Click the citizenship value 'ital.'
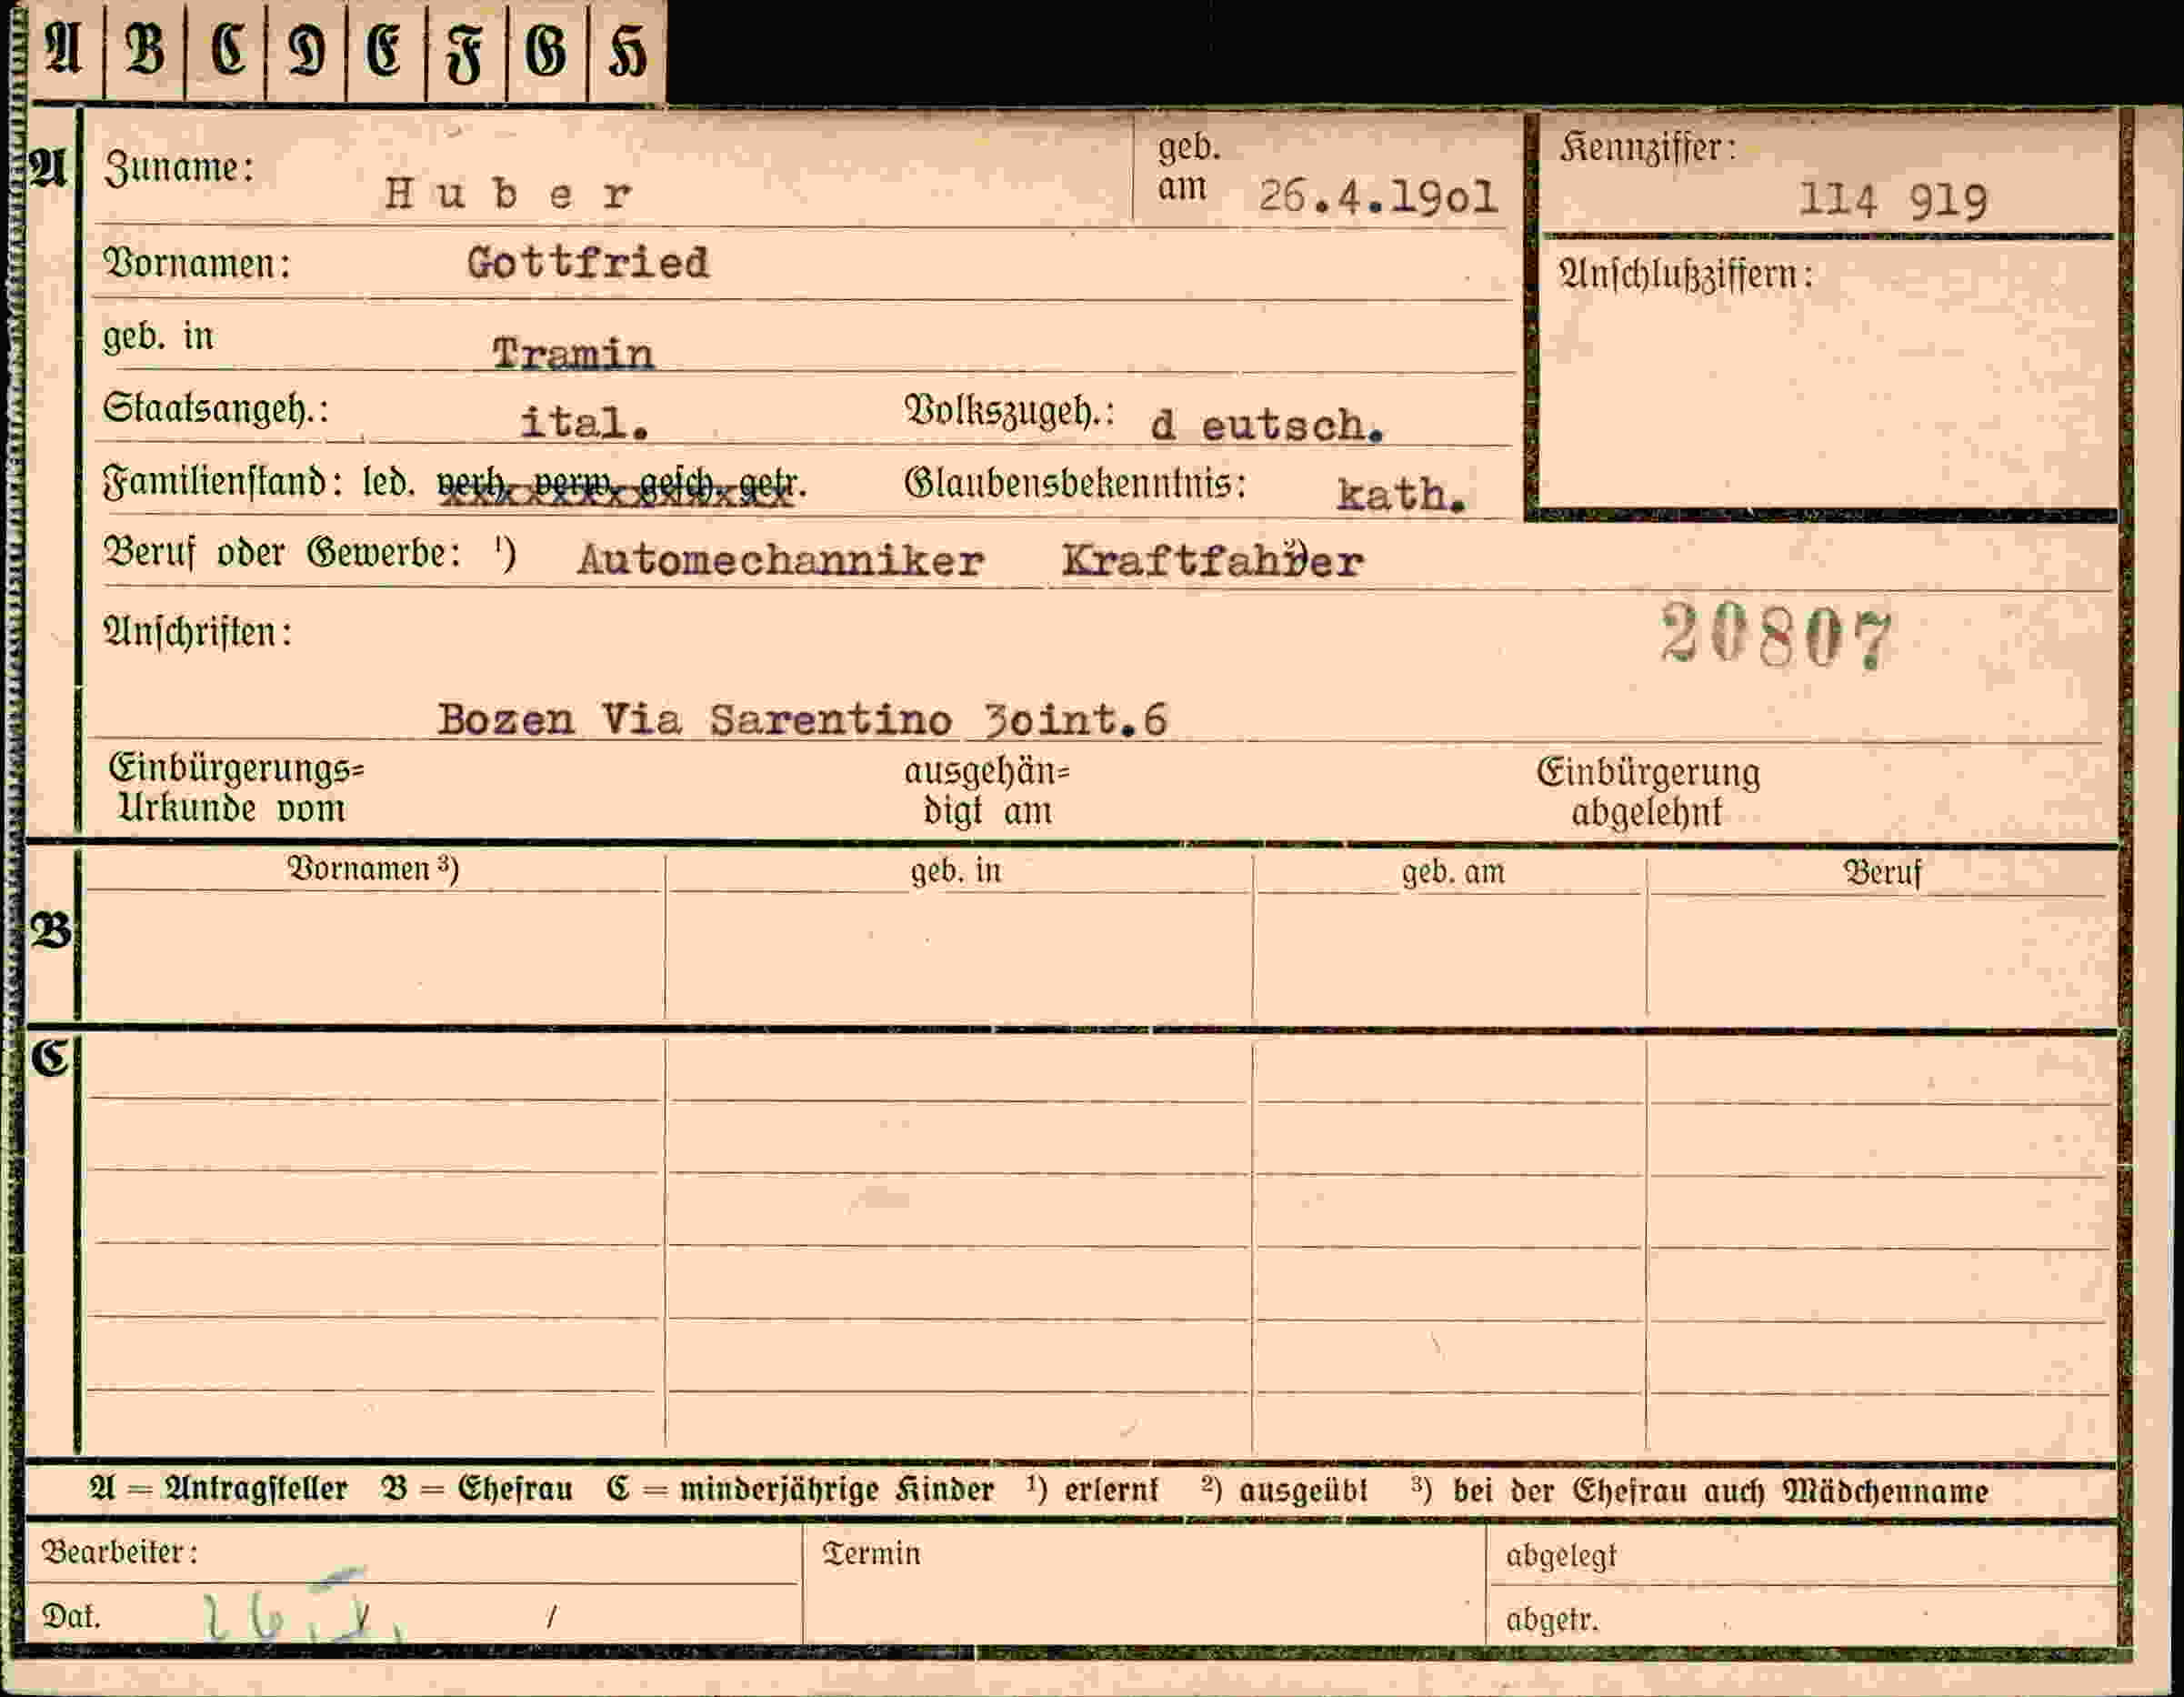 tap(585, 422)
